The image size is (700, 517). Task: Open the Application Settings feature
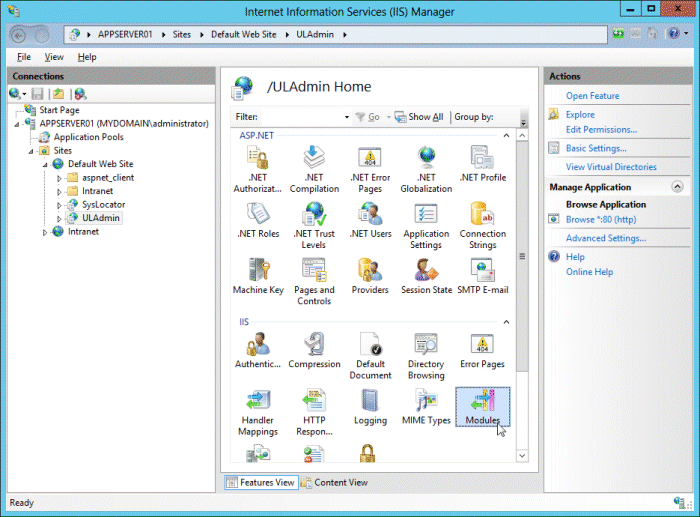click(x=426, y=226)
